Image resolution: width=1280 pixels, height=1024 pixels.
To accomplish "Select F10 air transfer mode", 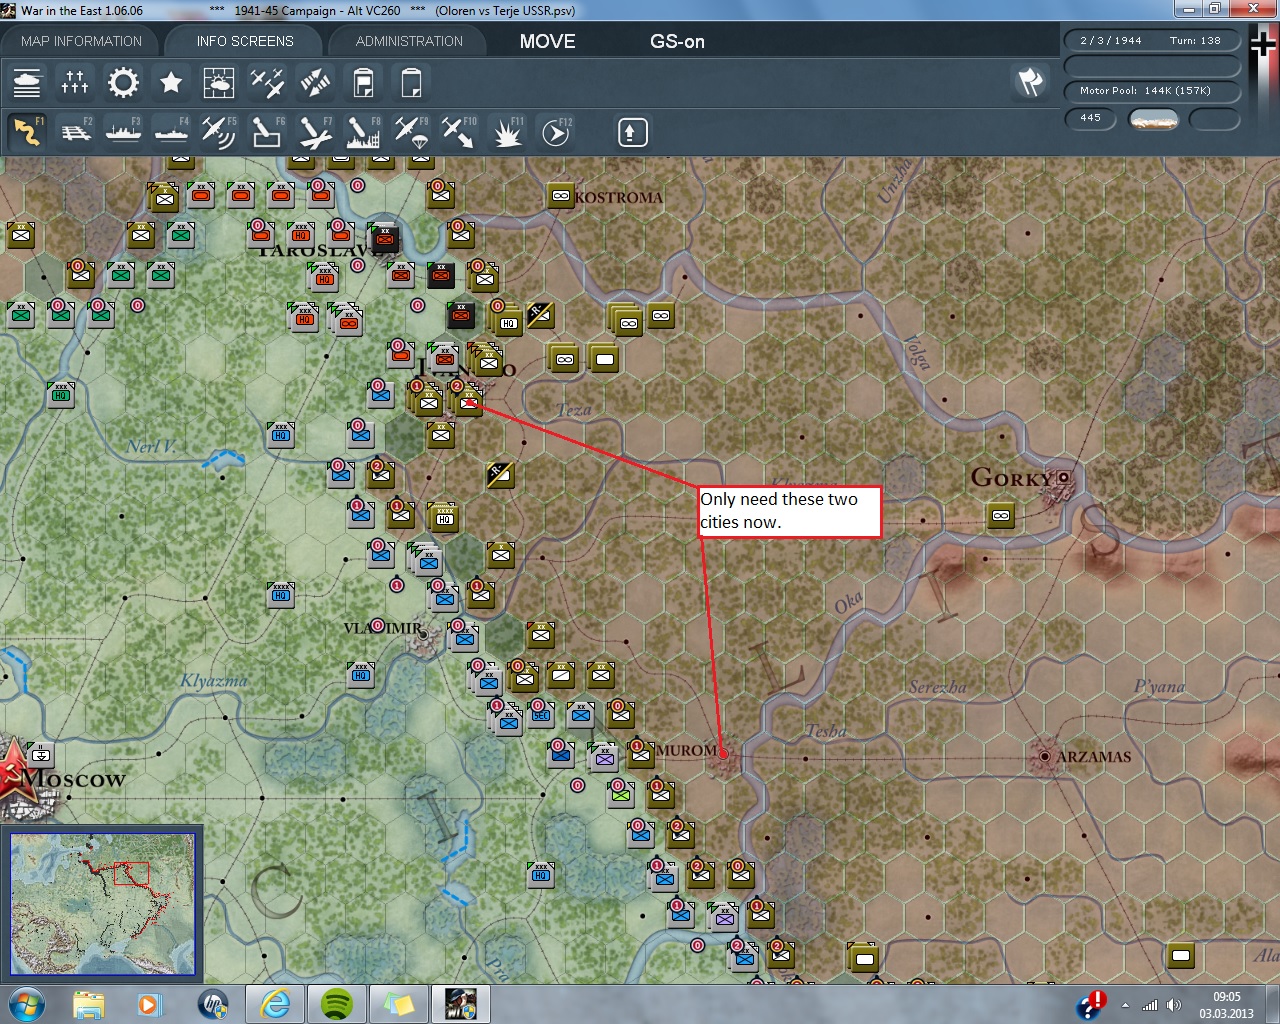I will pos(459,132).
